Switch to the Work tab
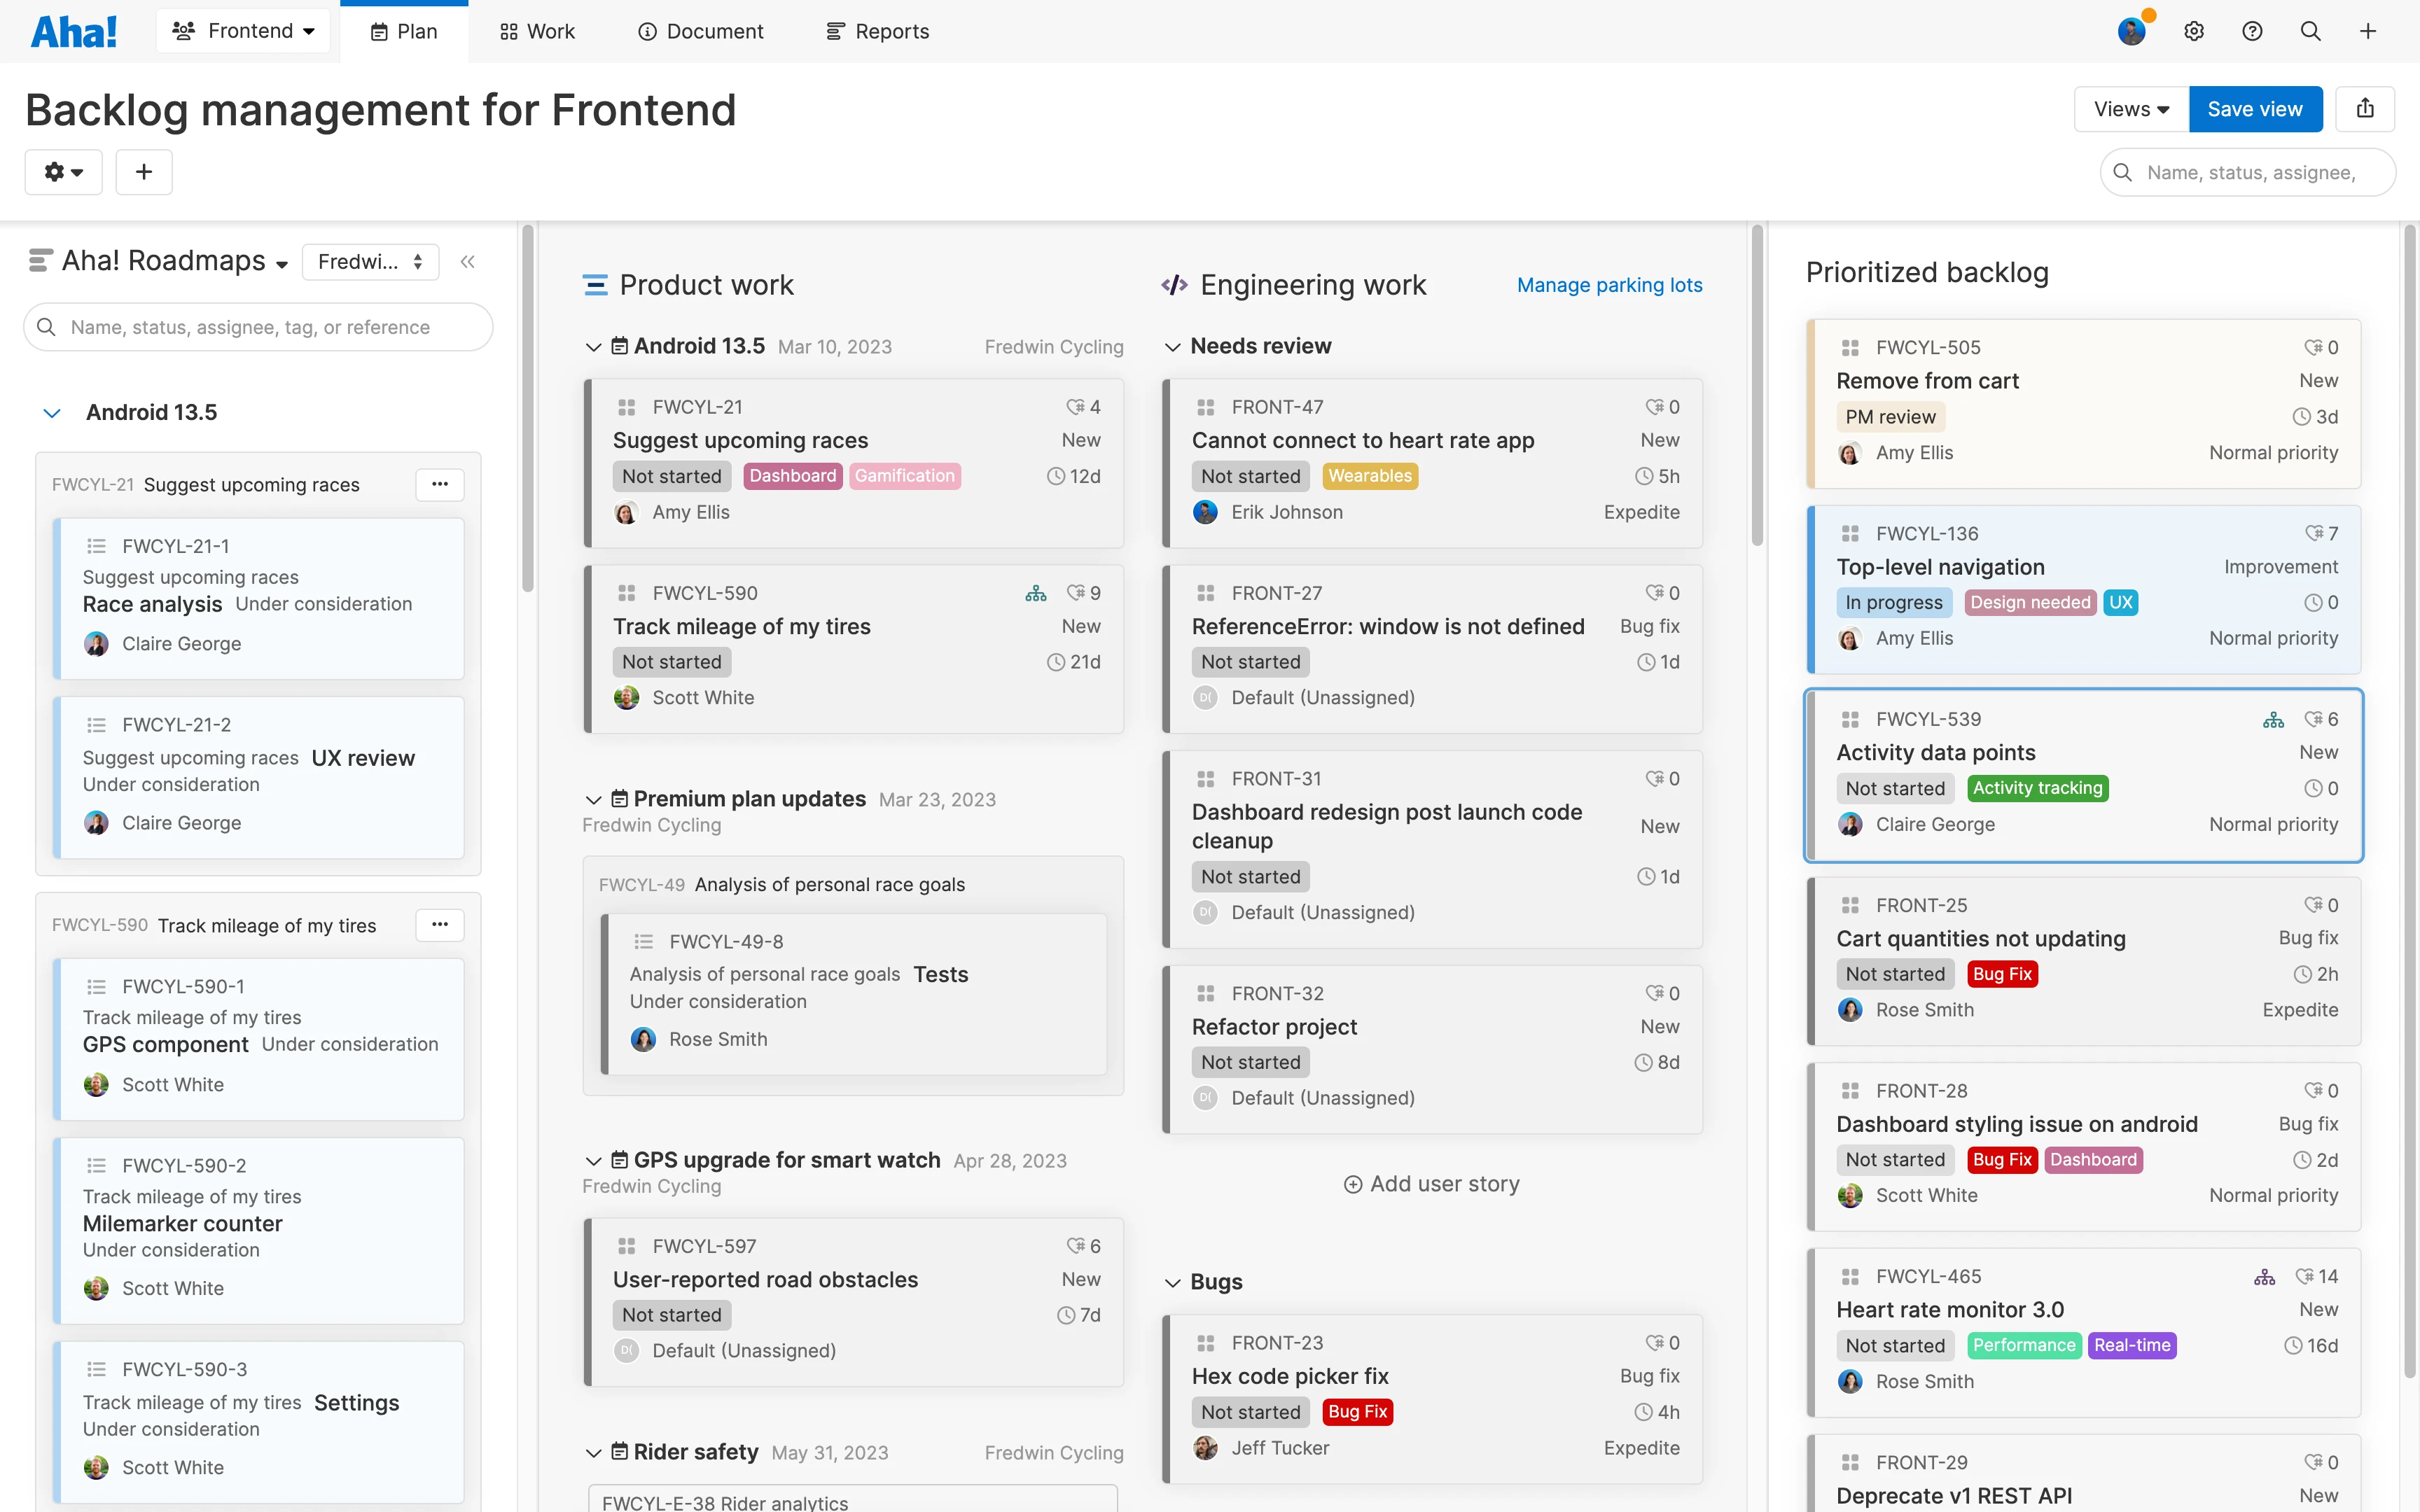Image resolution: width=2420 pixels, height=1512 pixels. (x=537, y=31)
